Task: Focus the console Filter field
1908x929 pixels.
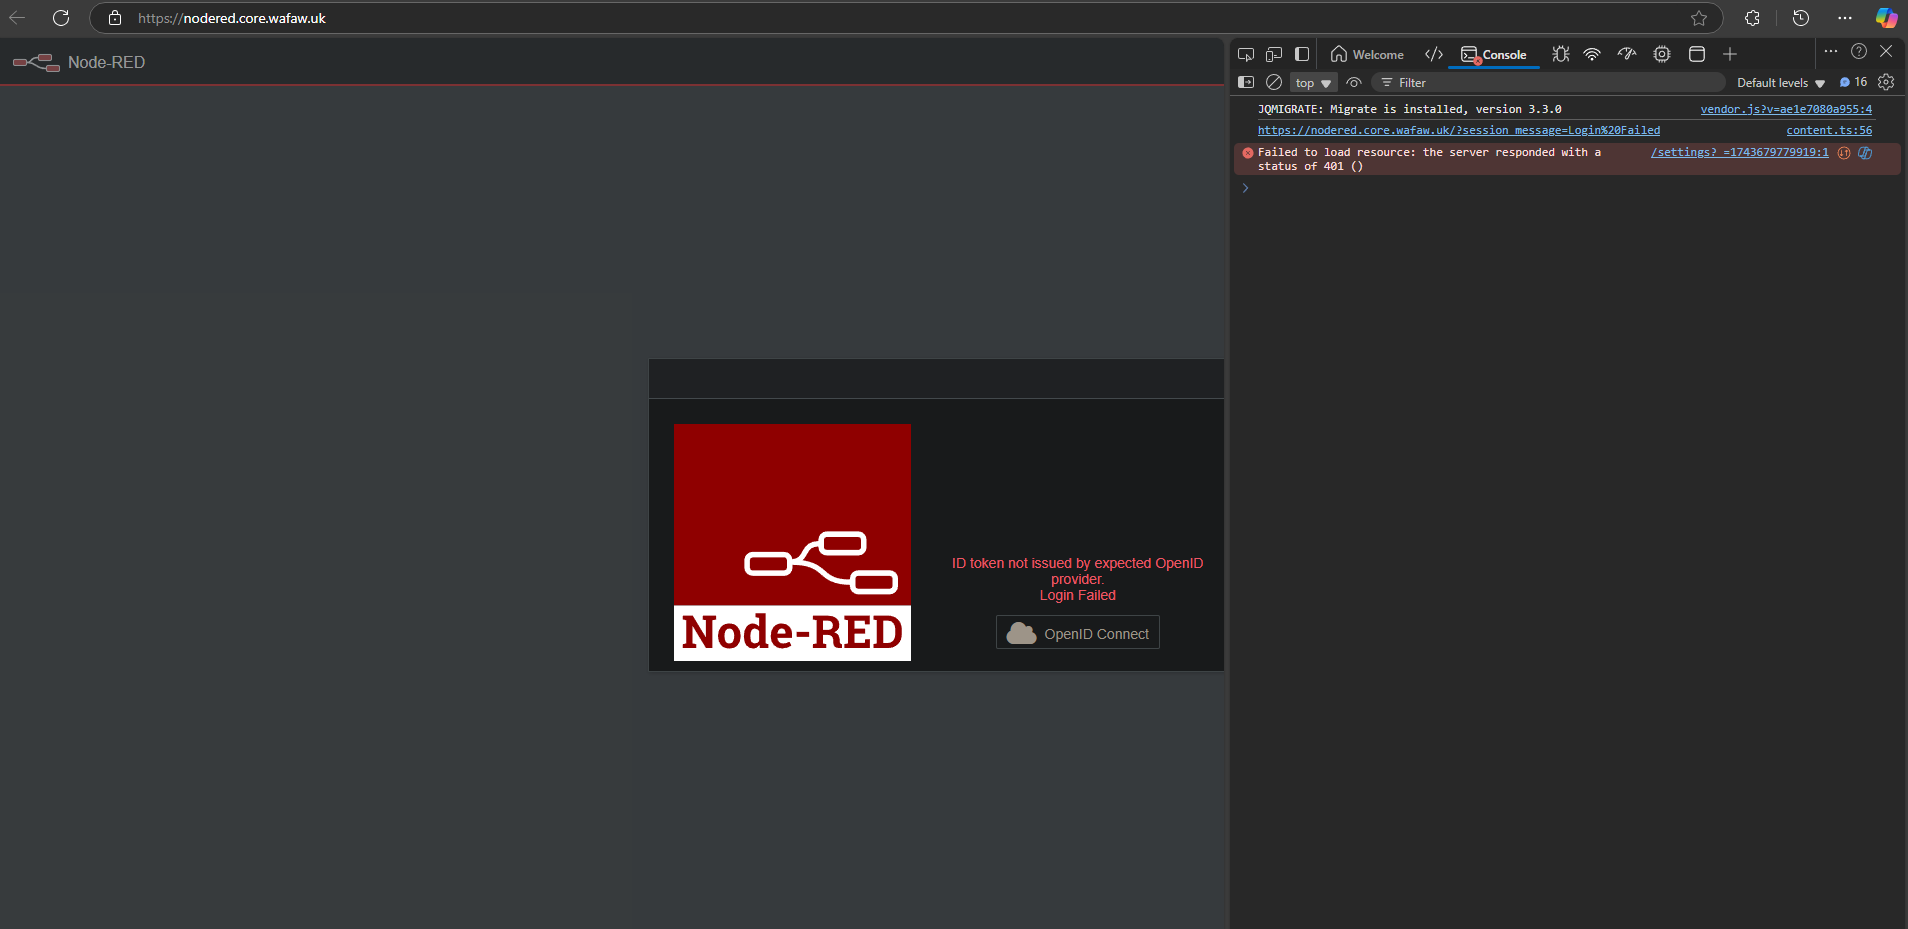Action: [x=1548, y=82]
